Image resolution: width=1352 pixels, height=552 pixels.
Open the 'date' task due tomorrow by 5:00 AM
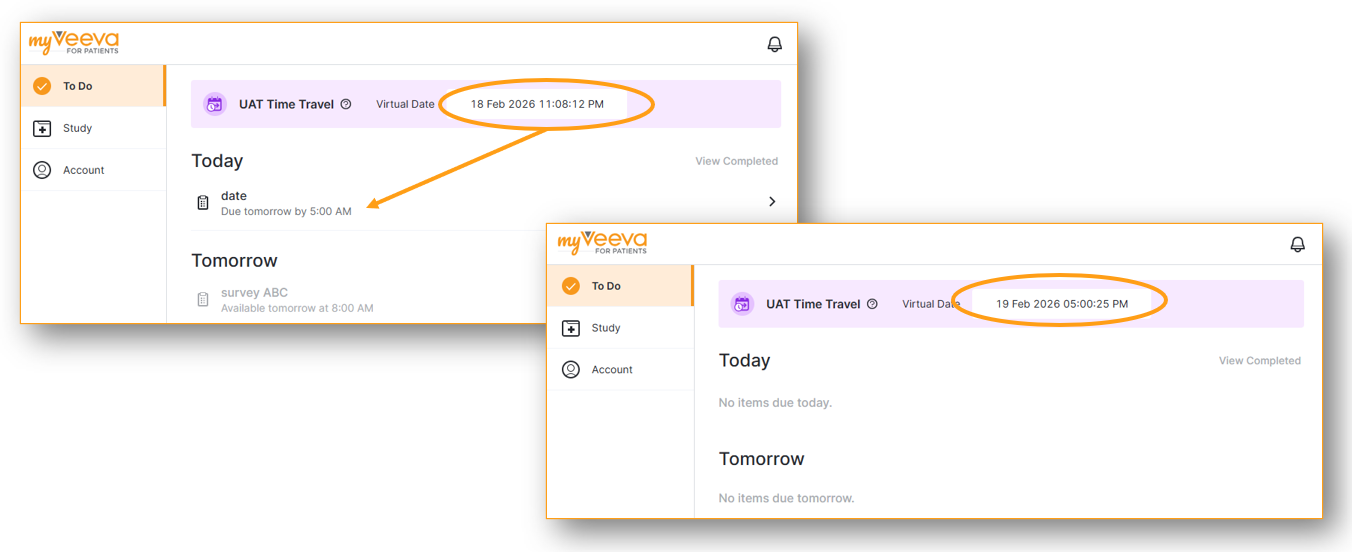point(285,203)
